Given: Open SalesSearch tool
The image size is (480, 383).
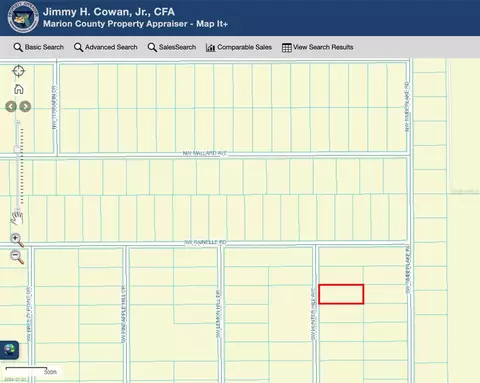Looking at the screenshot, I should pos(172,47).
